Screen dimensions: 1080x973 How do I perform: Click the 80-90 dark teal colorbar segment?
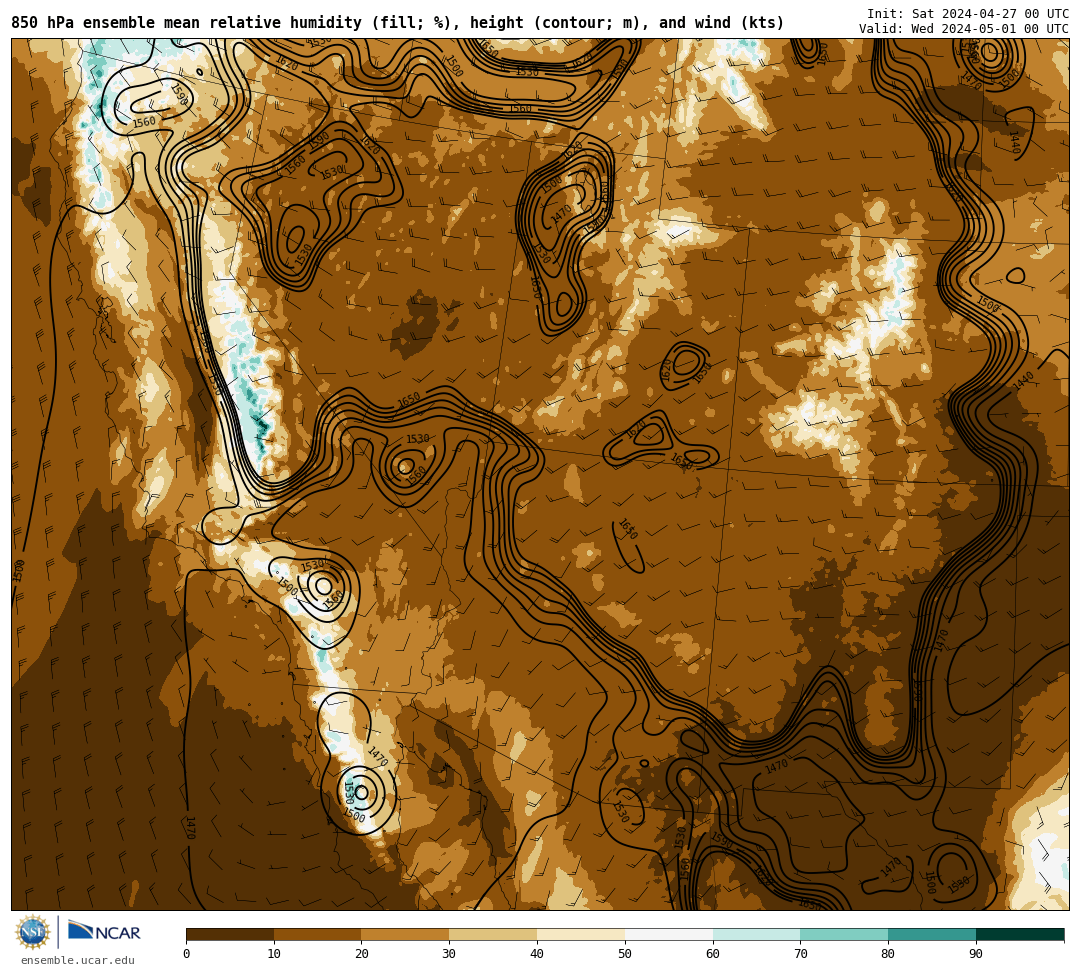[x=932, y=934]
